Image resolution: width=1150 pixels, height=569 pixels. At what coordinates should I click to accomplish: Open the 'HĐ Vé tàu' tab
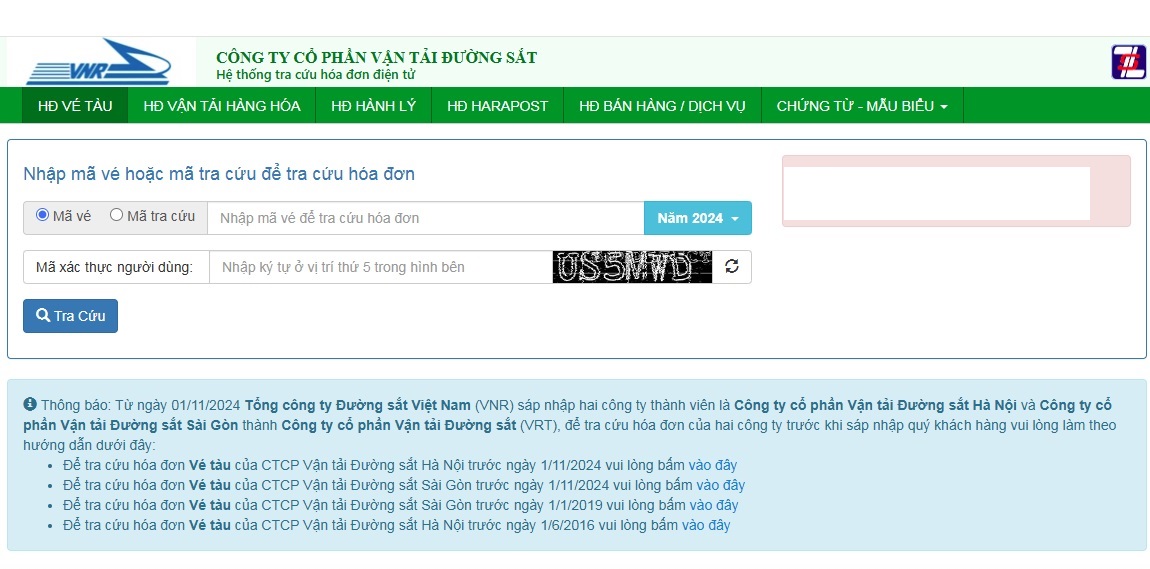[75, 106]
